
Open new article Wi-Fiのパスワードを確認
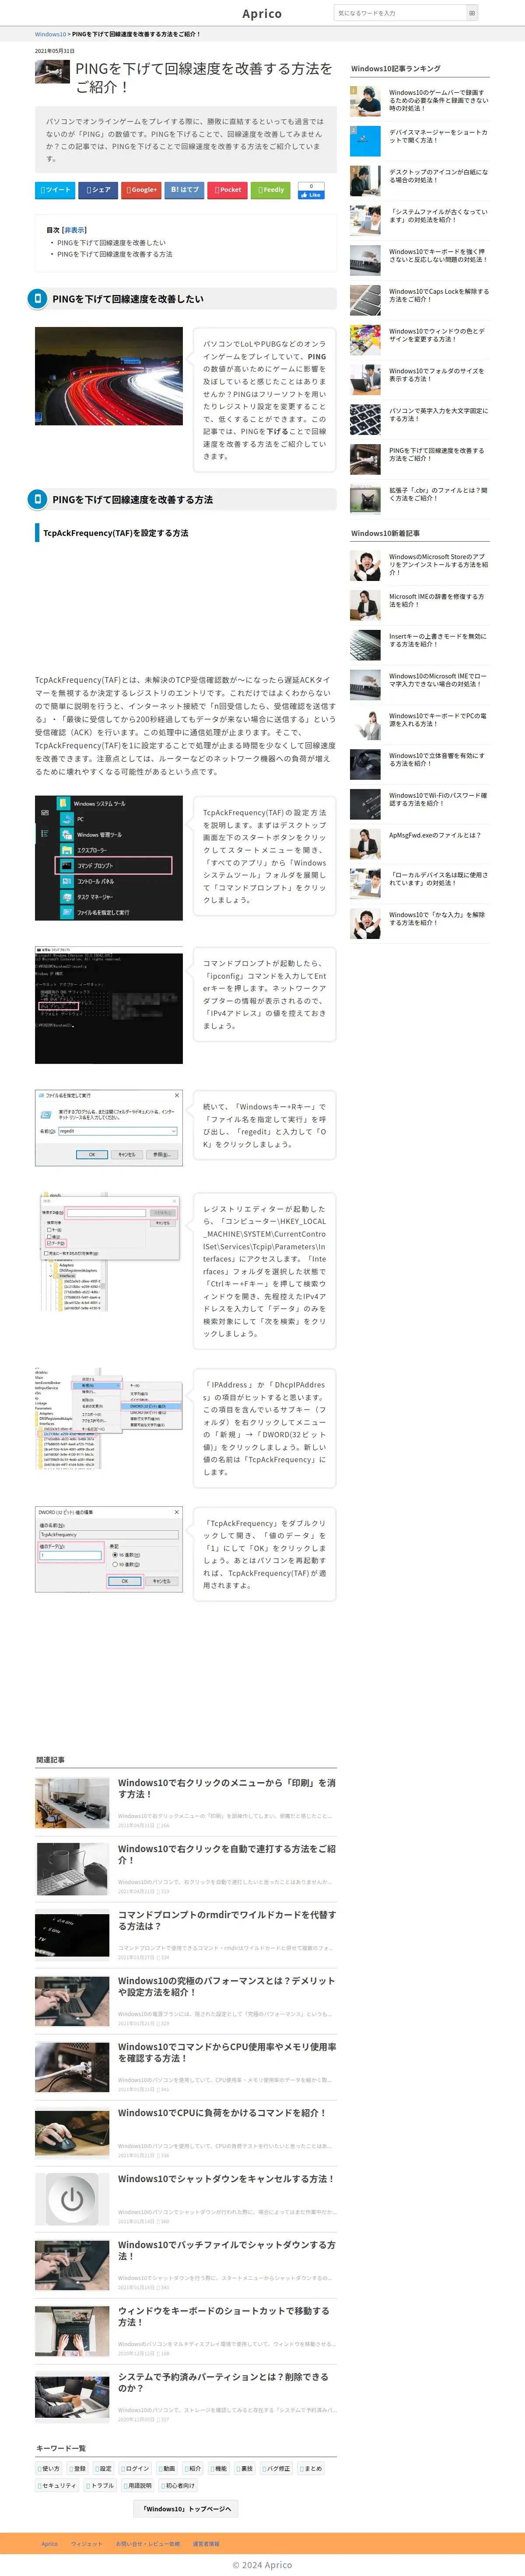coord(438,799)
